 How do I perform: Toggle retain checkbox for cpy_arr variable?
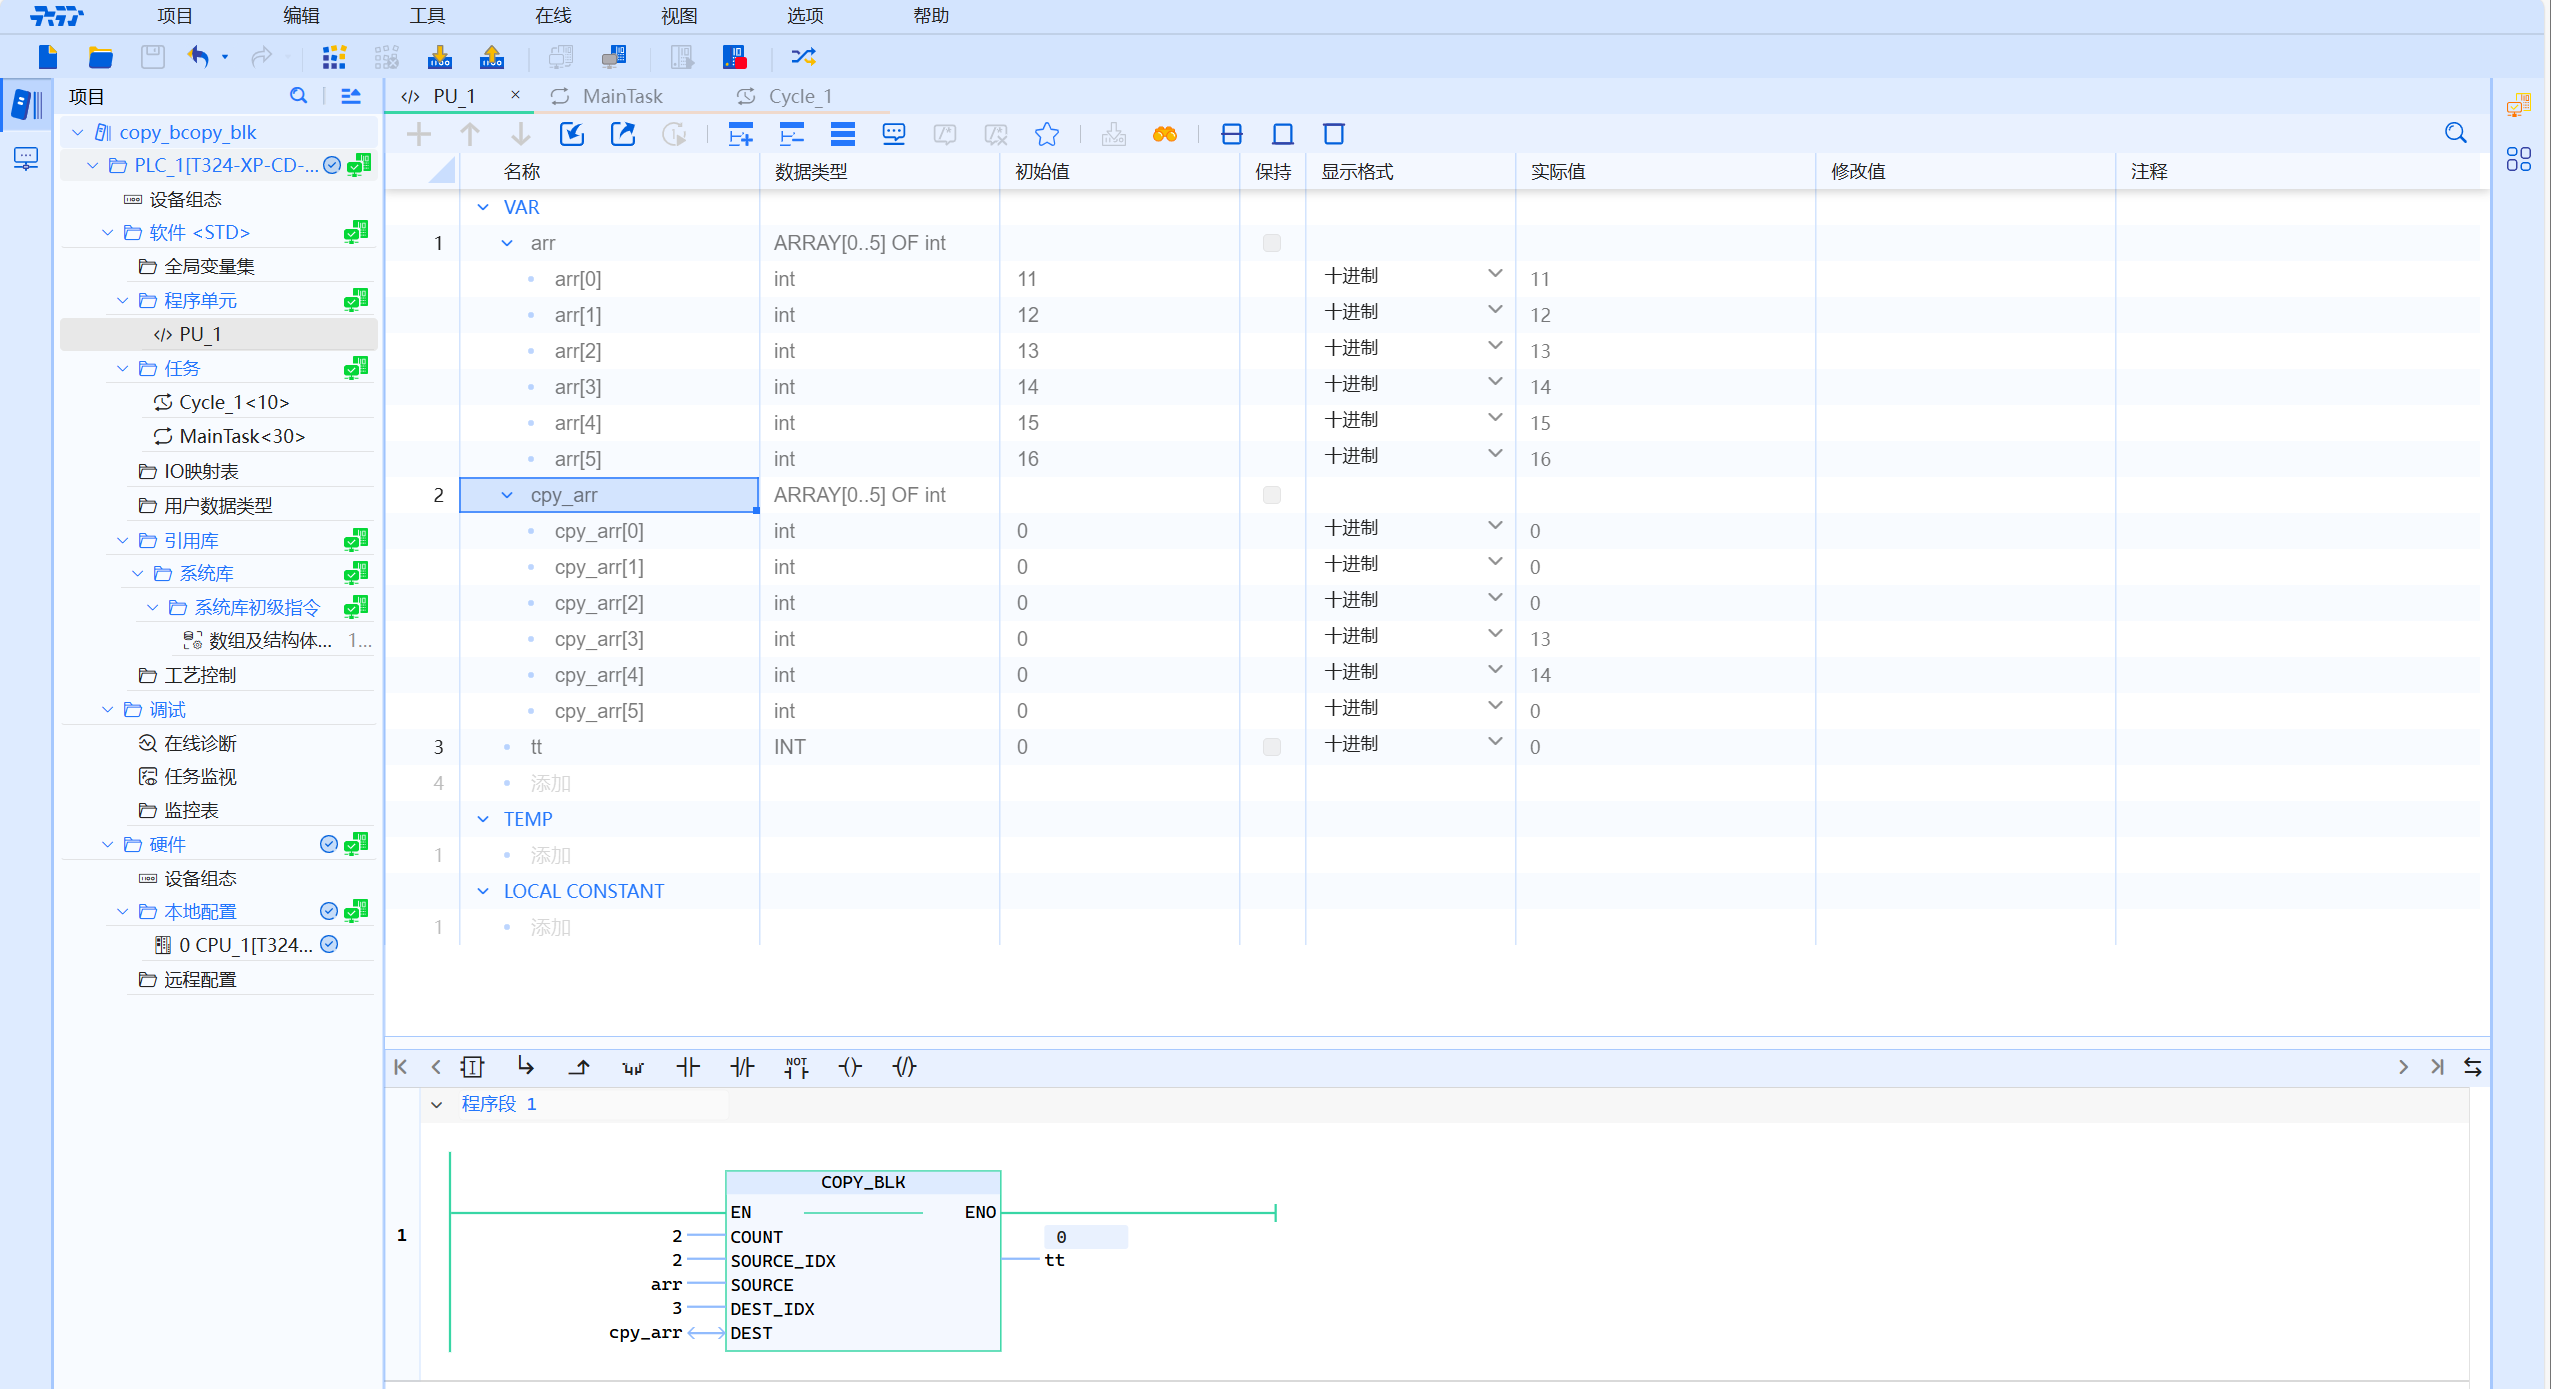tap(1271, 495)
